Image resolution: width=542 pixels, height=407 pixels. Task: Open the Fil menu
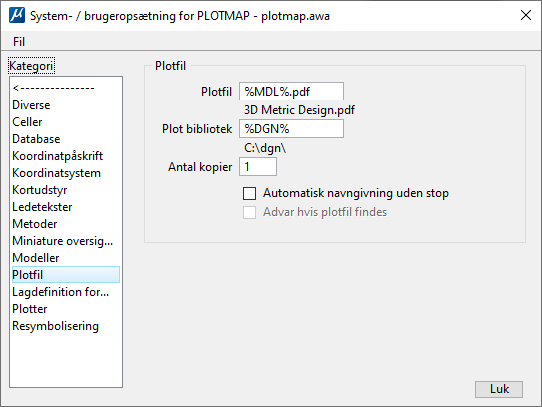[19, 42]
